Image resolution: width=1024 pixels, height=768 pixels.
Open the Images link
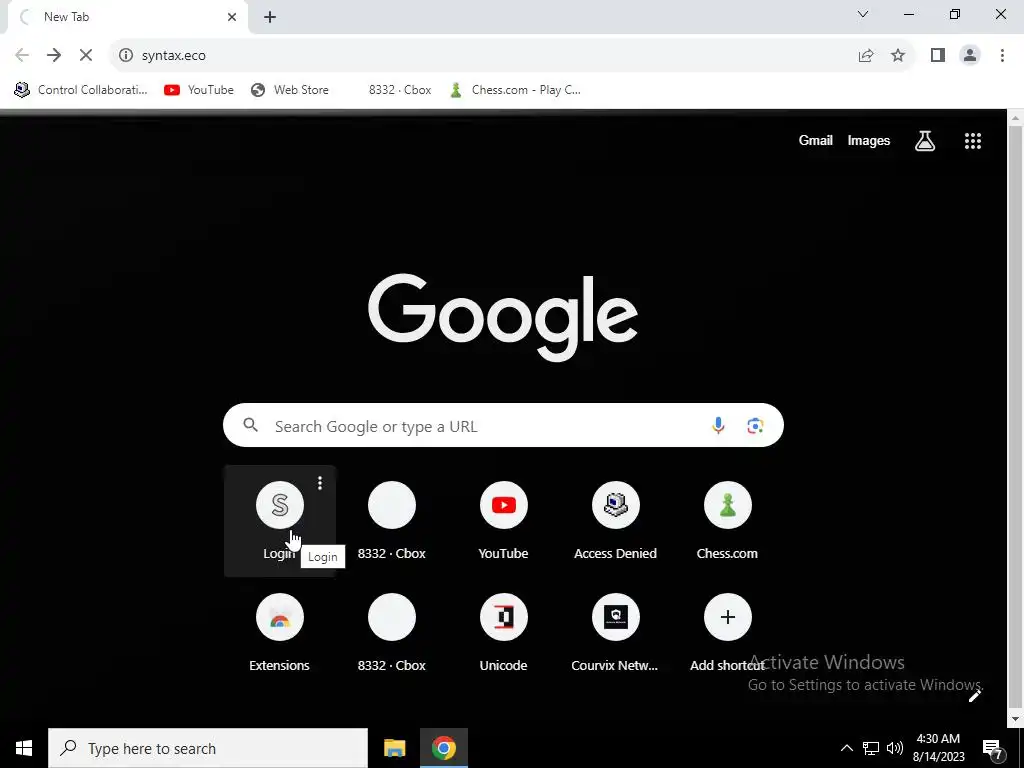click(869, 140)
